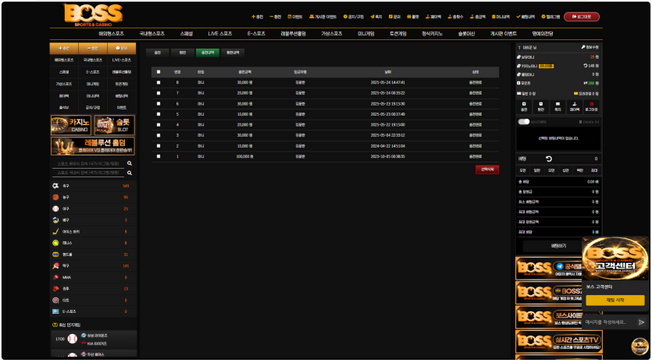The height and width of the screenshot is (360, 652).
Task: Open the BOSS logo home link
Action: click(94, 15)
